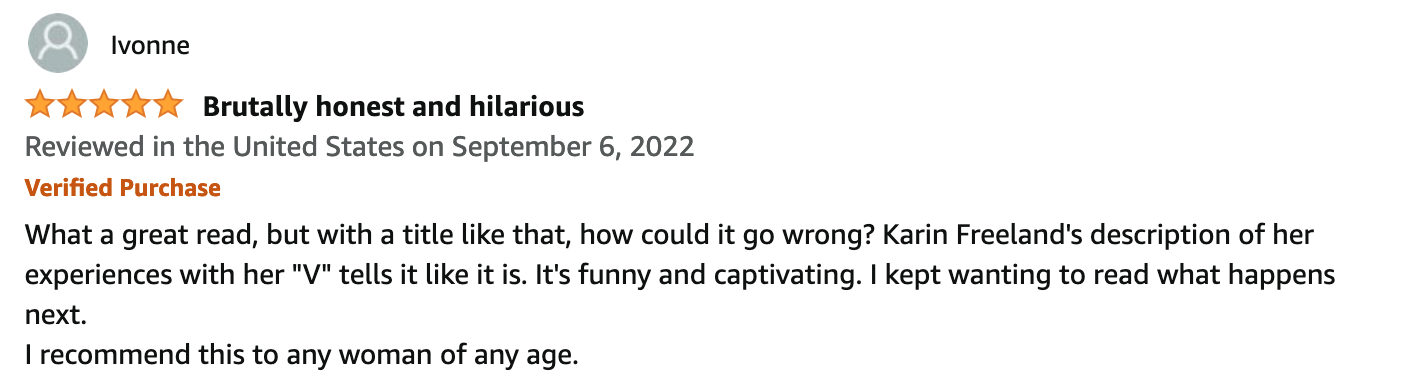Click the 'Verified Purchase' label
The width and height of the screenshot is (1410, 388).
pos(123,187)
